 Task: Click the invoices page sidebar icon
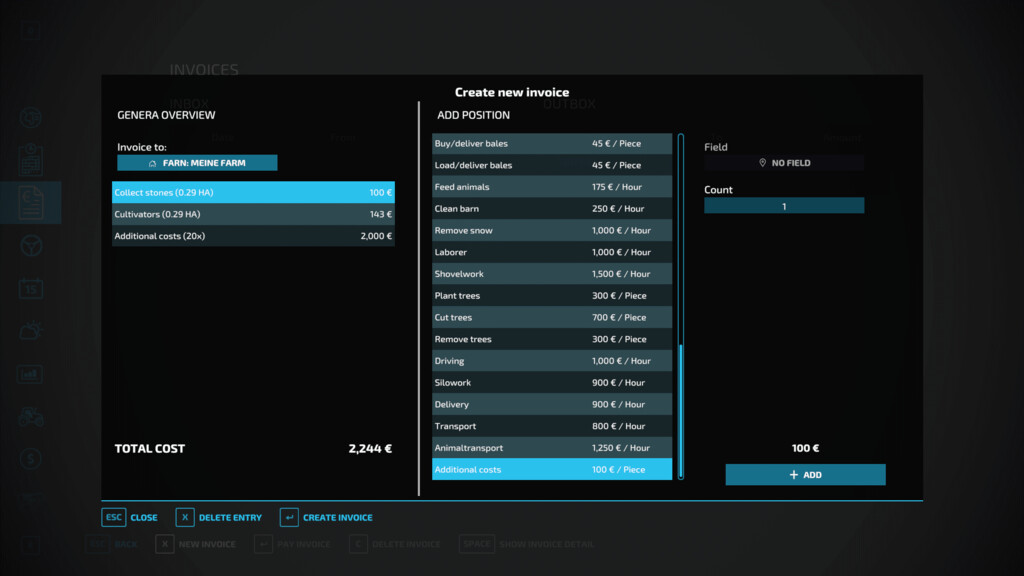coord(31,202)
